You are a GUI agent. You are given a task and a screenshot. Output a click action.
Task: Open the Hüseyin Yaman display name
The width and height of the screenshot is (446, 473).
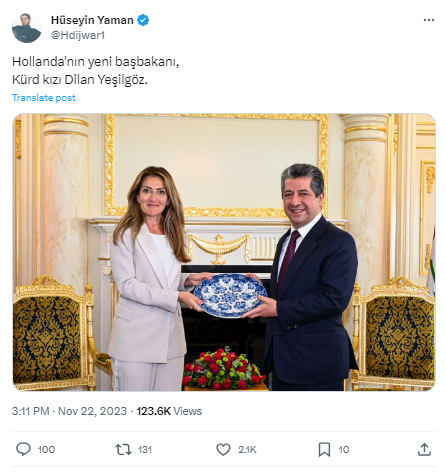click(x=92, y=20)
